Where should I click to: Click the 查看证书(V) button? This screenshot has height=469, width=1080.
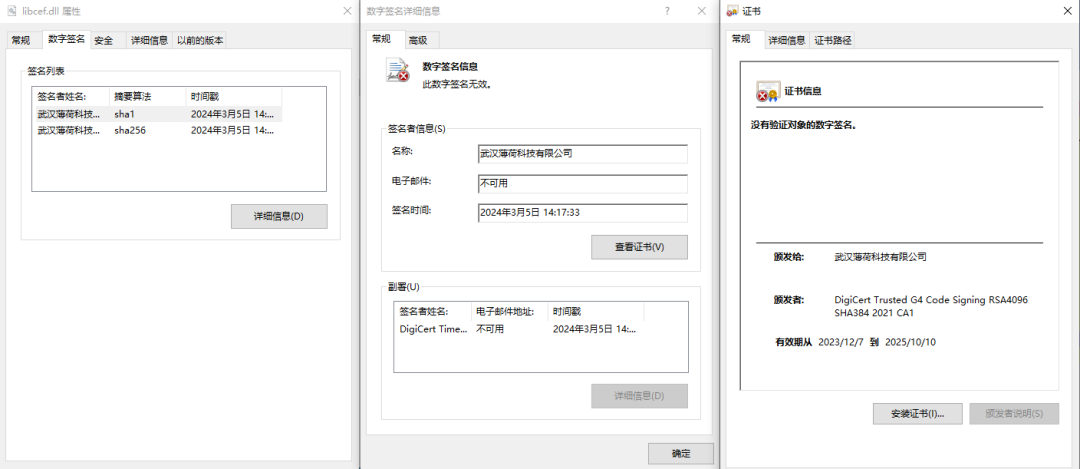click(x=639, y=247)
